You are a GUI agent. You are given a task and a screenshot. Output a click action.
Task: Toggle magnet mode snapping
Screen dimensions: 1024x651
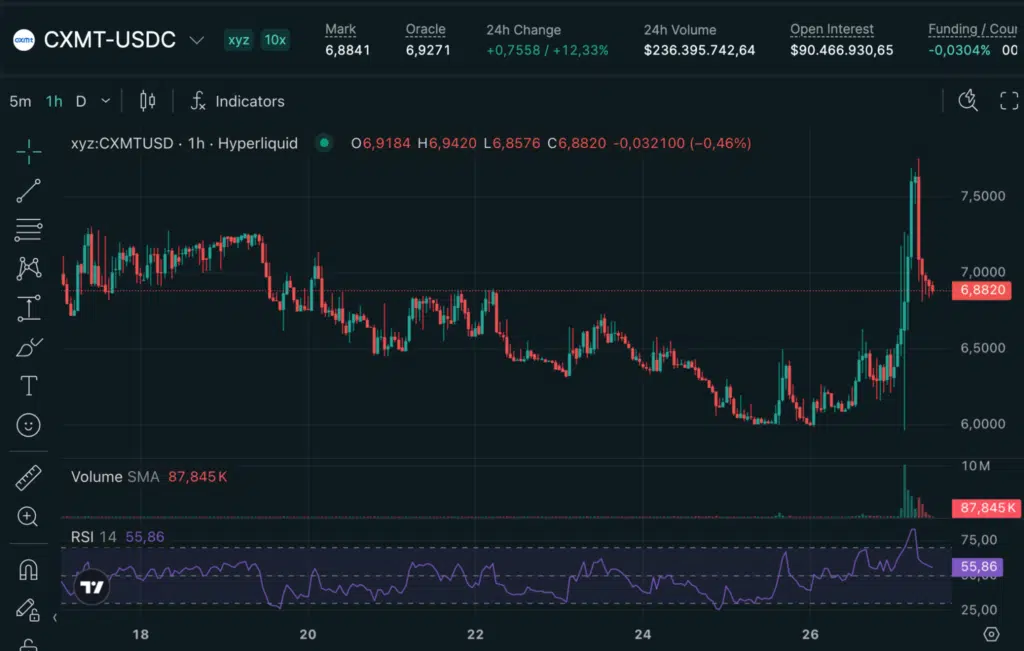[29, 570]
